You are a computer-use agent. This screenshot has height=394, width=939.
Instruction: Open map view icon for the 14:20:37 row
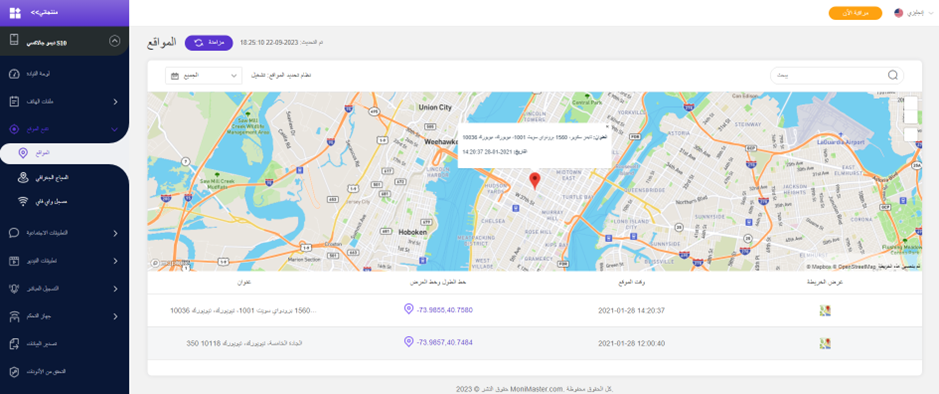click(x=825, y=310)
